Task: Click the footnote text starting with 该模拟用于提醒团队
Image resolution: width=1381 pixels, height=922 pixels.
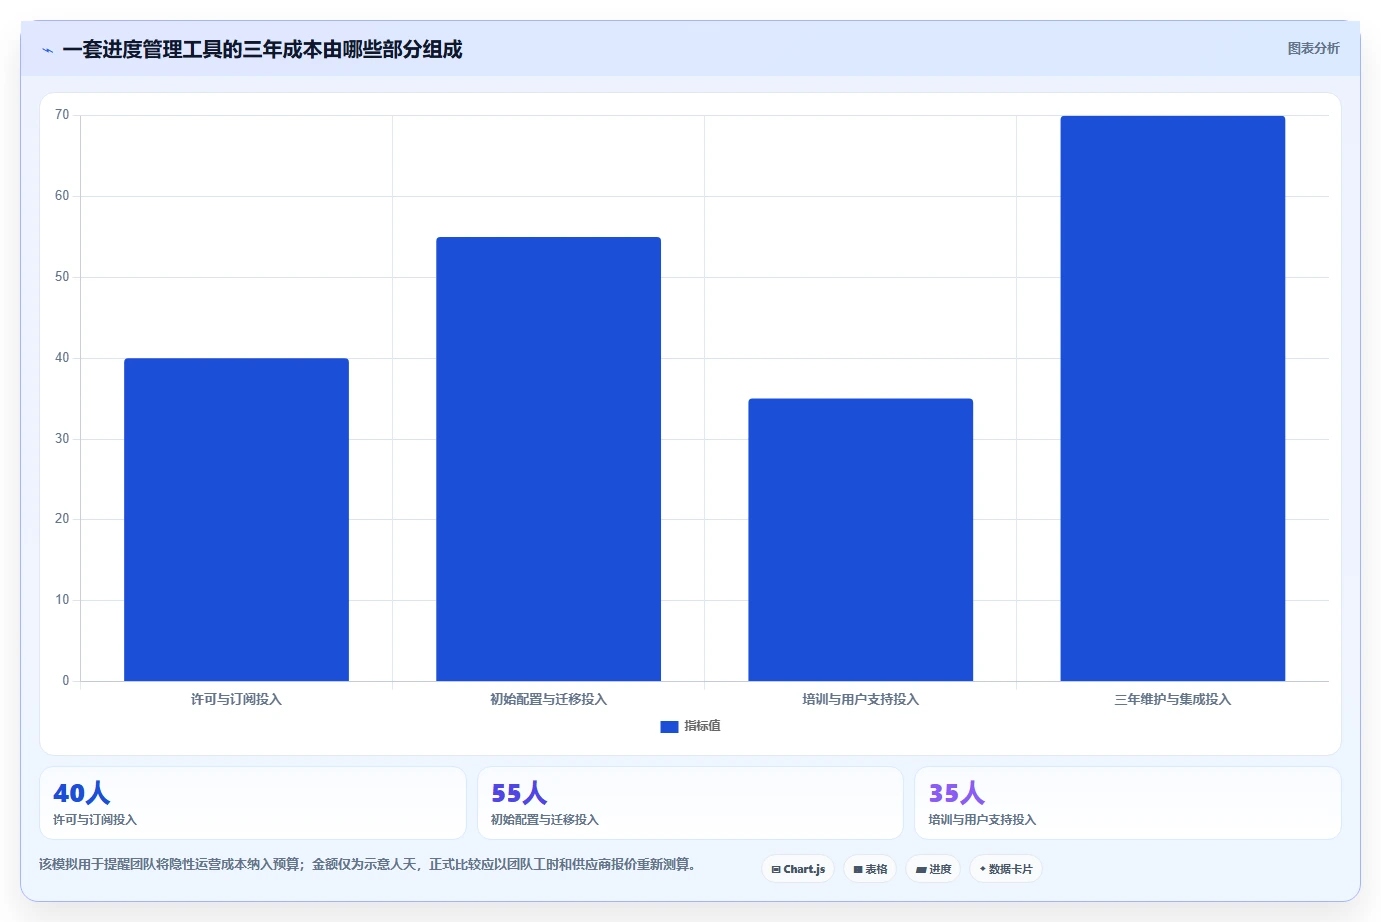Action: pos(368,864)
